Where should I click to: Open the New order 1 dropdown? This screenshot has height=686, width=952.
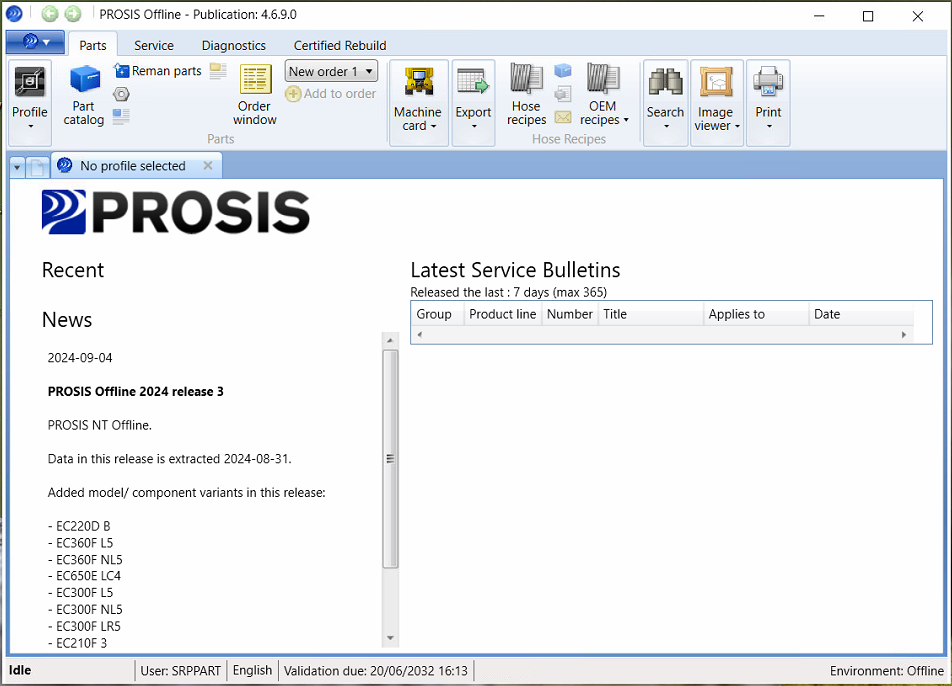(332, 71)
